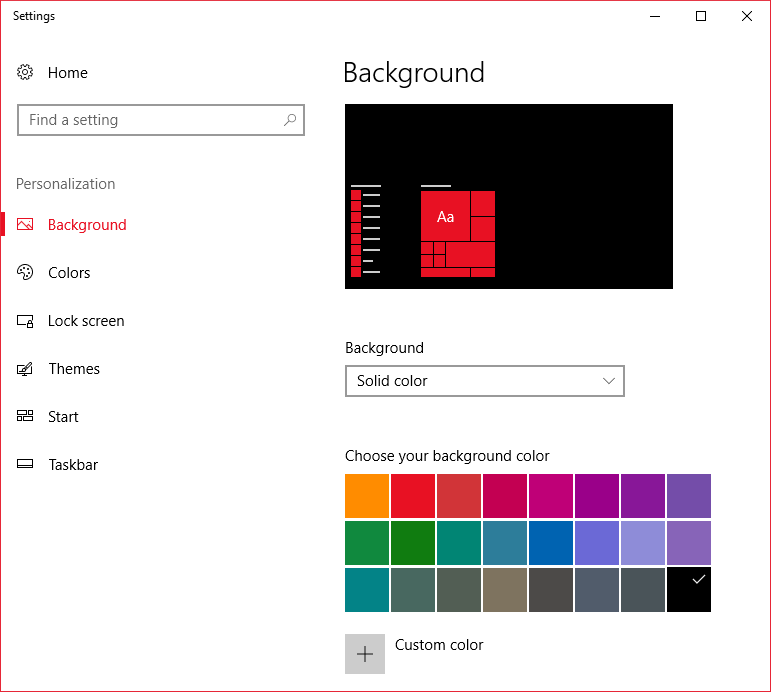Select the dark green swatch in second row
Screen dimensions: 771x692
click(412, 542)
